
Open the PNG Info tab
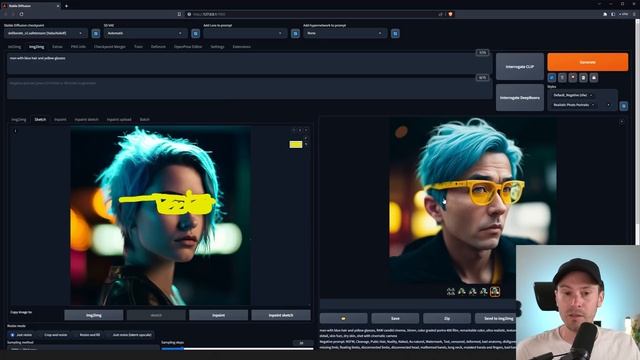78,47
